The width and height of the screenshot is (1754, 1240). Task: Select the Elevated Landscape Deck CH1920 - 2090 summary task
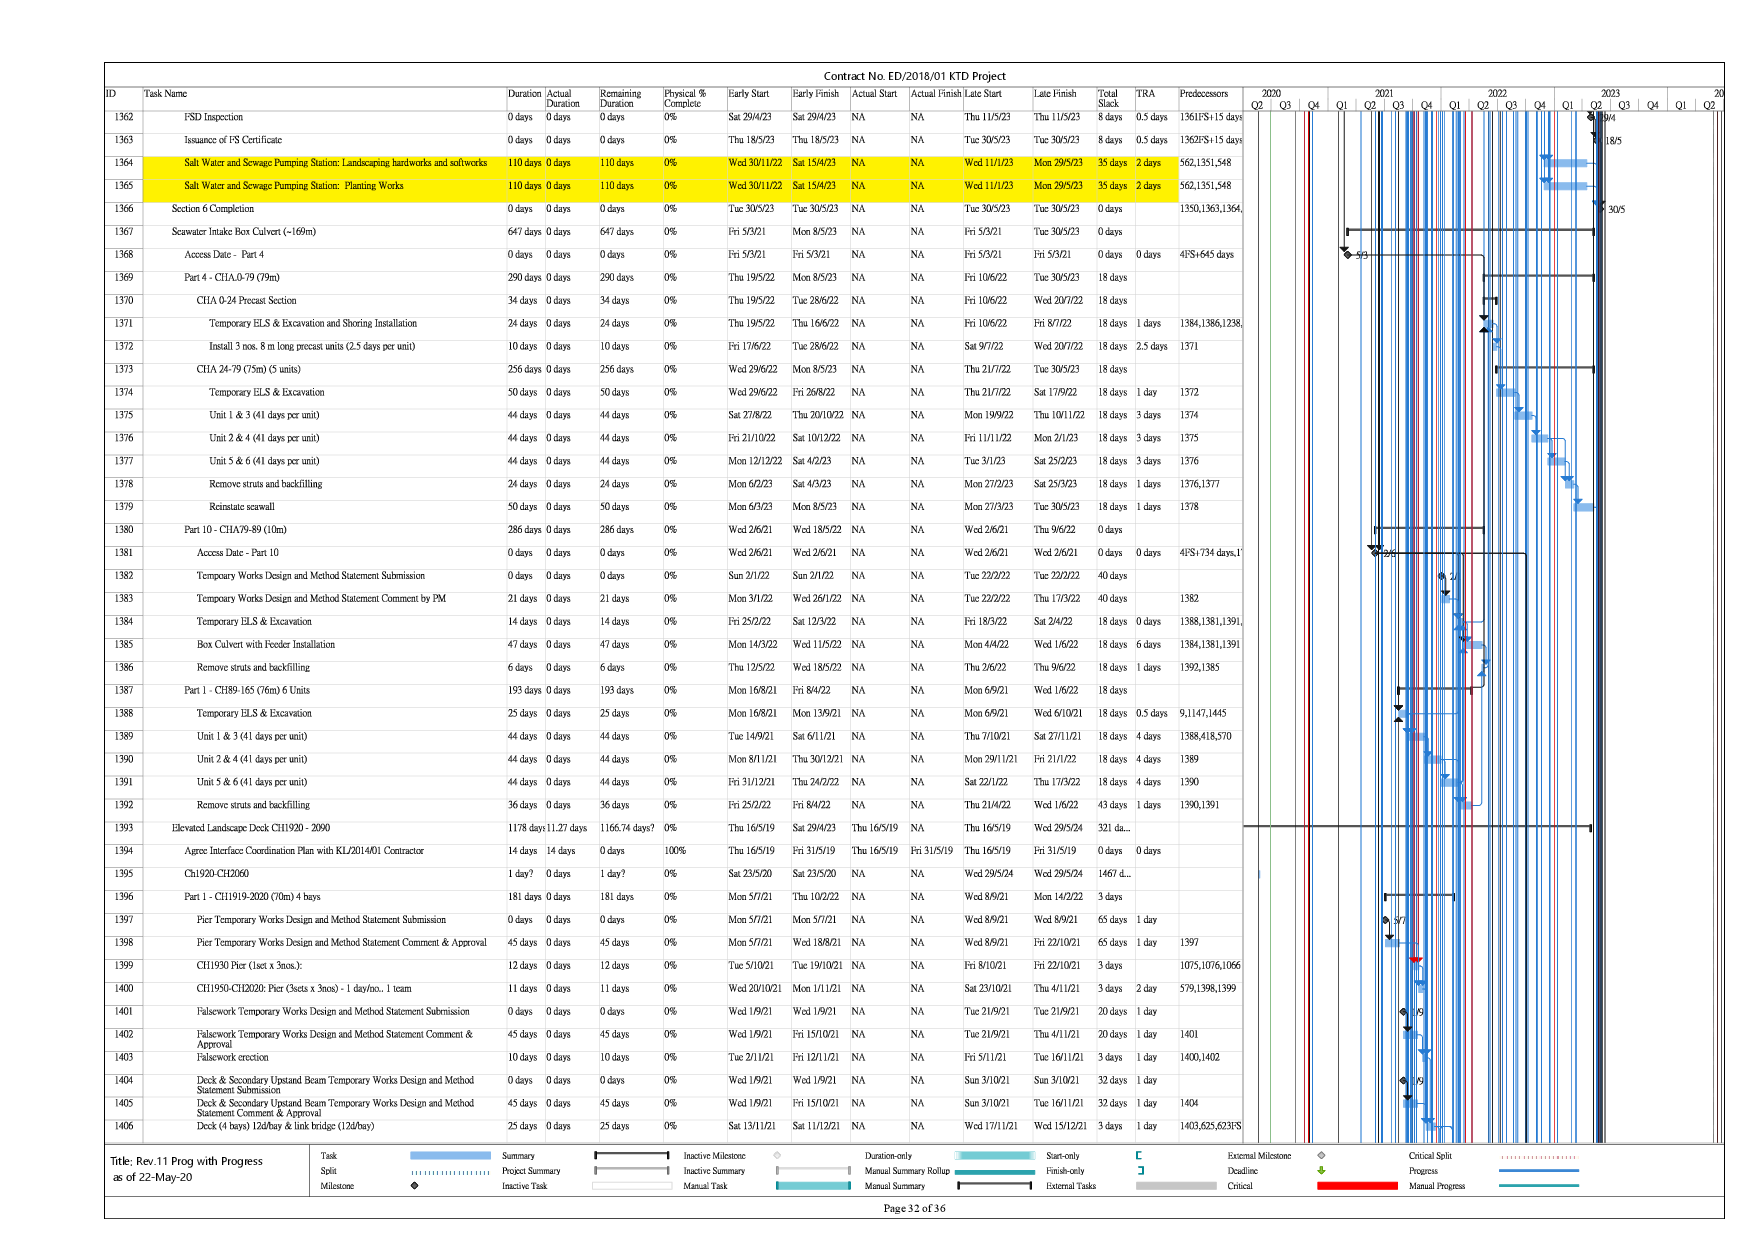250,828
